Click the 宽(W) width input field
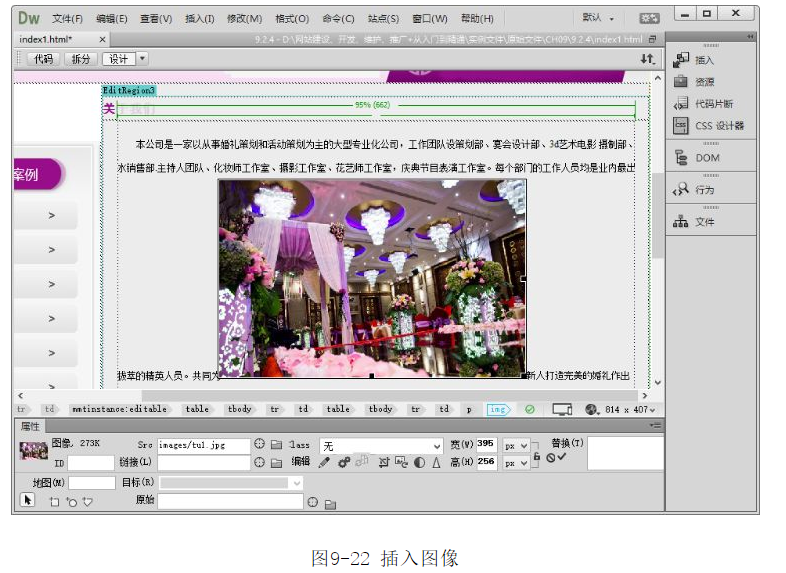 point(486,445)
